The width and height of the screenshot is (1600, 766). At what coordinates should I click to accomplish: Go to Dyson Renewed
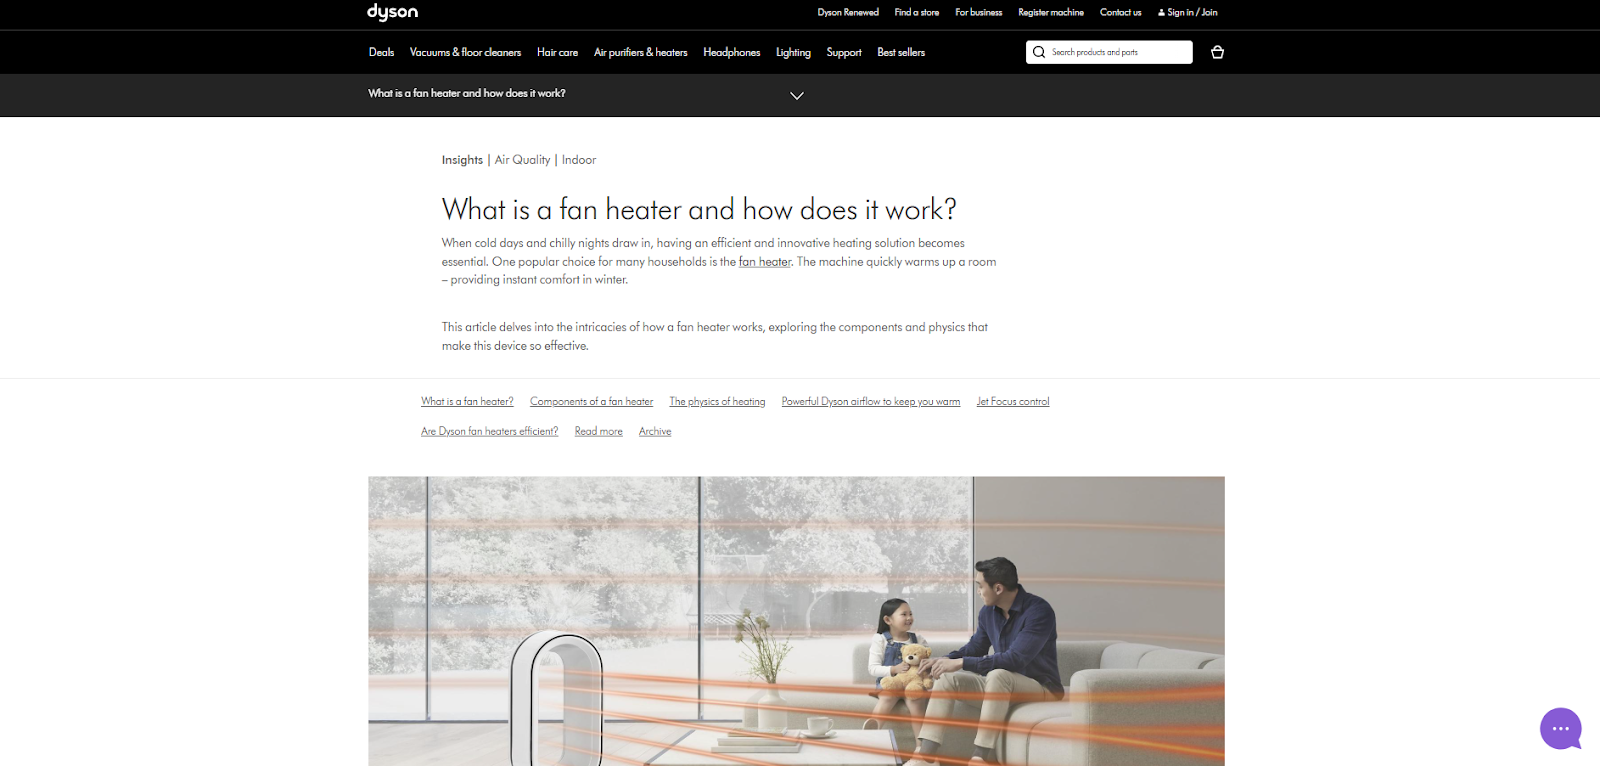(848, 12)
